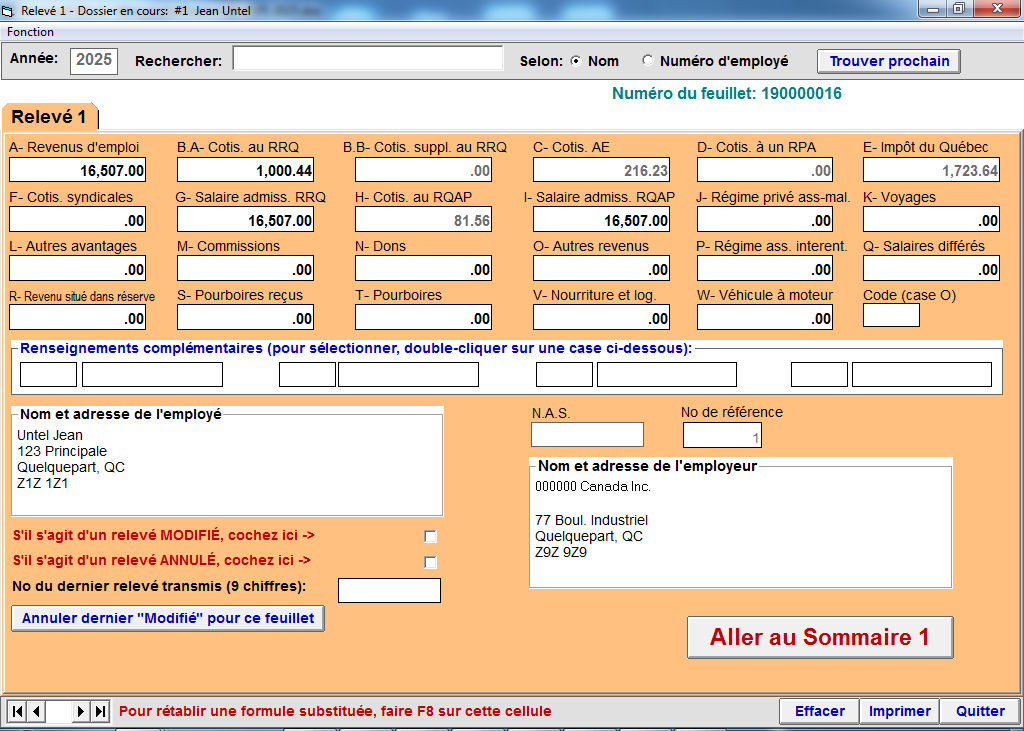Select the Numéro d'employé radio option
Image resolution: width=1024 pixels, height=731 pixels.
[x=648, y=61]
